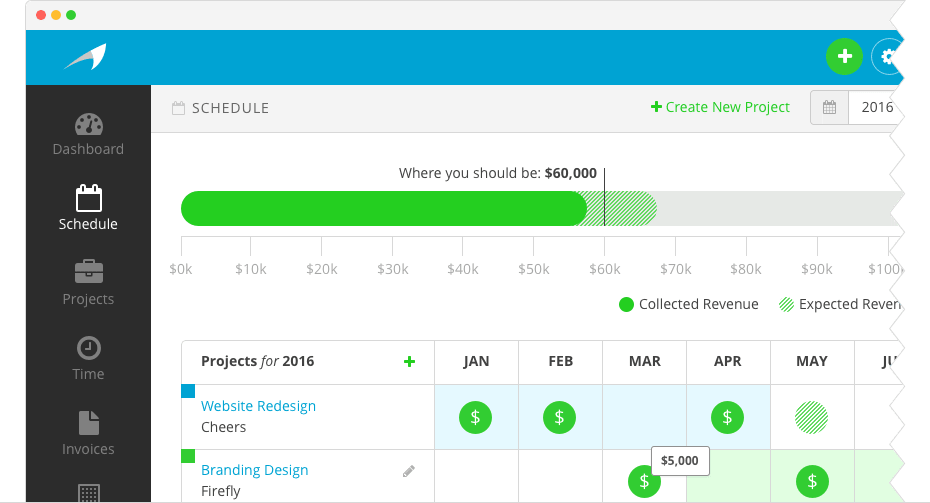Click the JAN column header
The height and width of the screenshot is (503, 930).
pos(476,361)
